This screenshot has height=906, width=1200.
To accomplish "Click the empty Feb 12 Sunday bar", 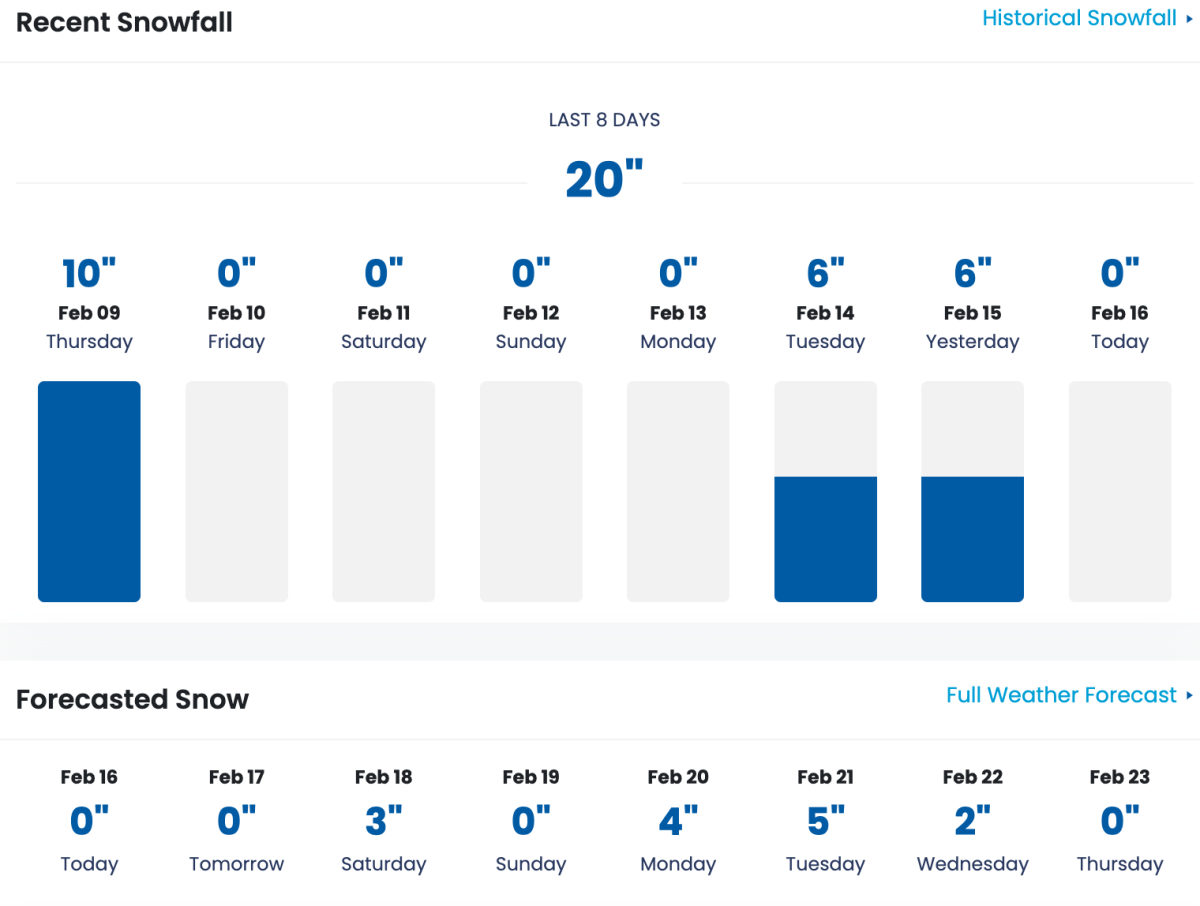I will pos(531,491).
